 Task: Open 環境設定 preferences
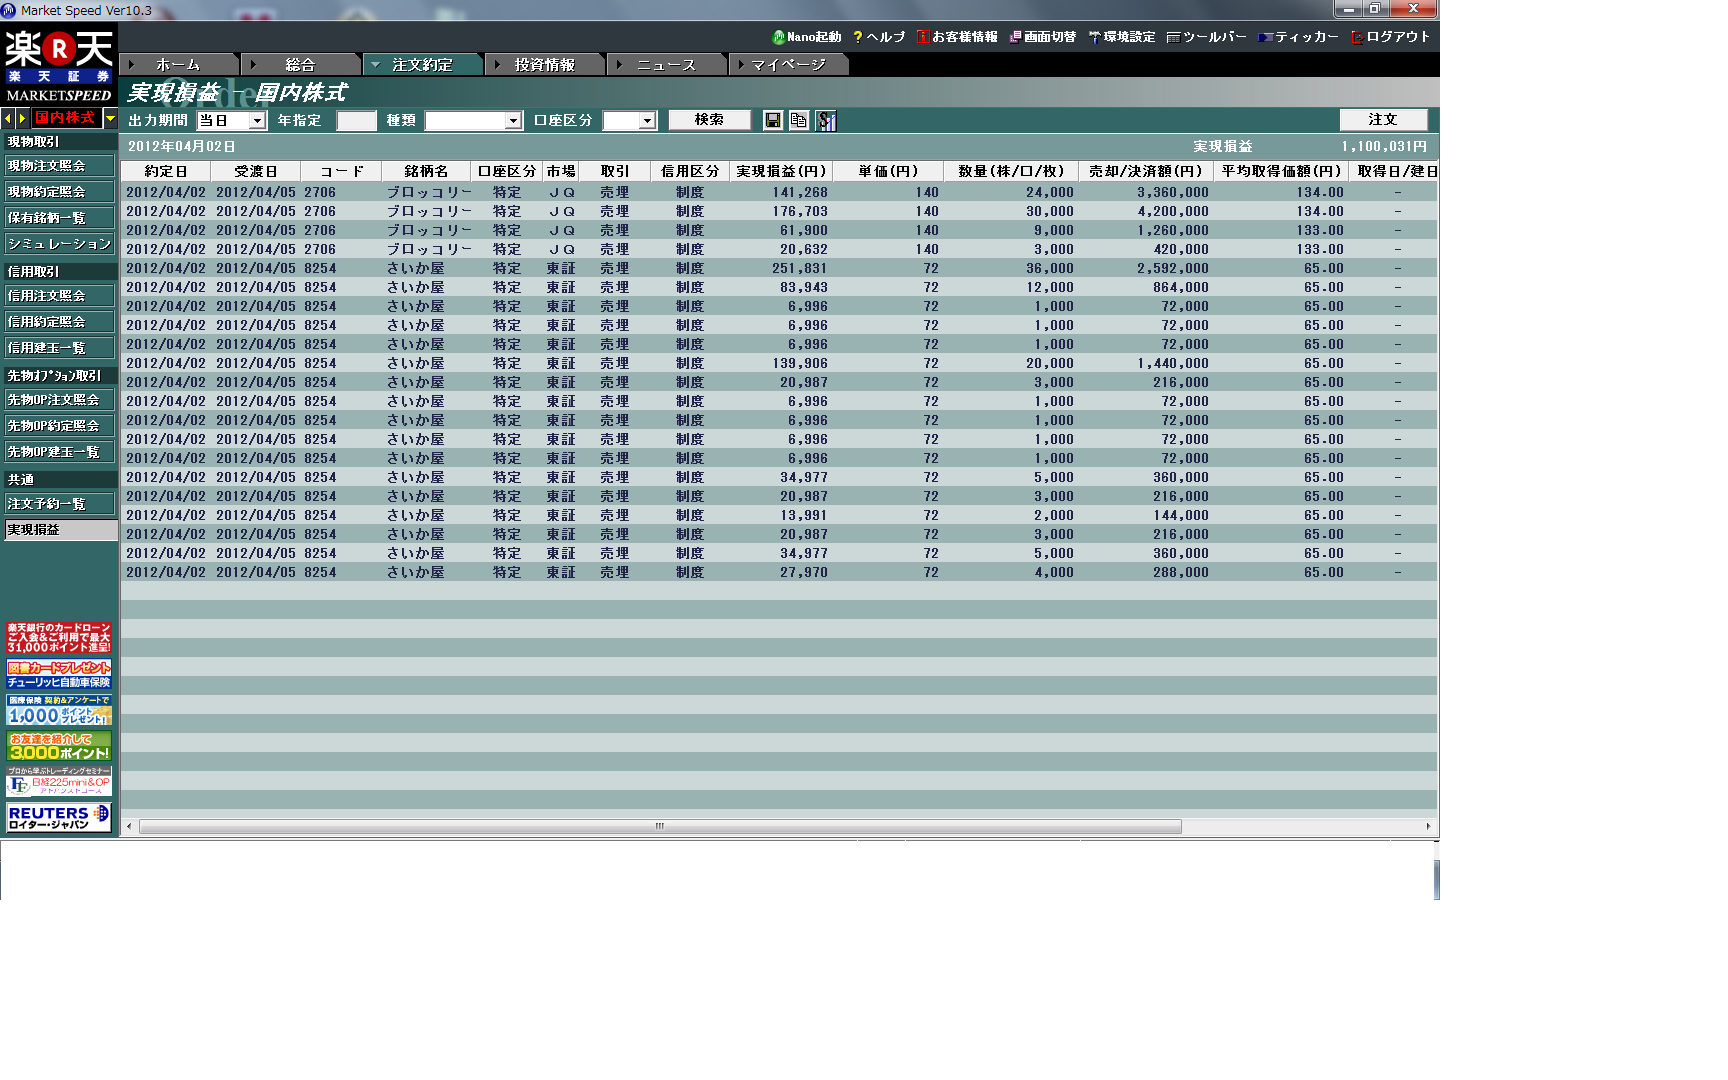1122,37
